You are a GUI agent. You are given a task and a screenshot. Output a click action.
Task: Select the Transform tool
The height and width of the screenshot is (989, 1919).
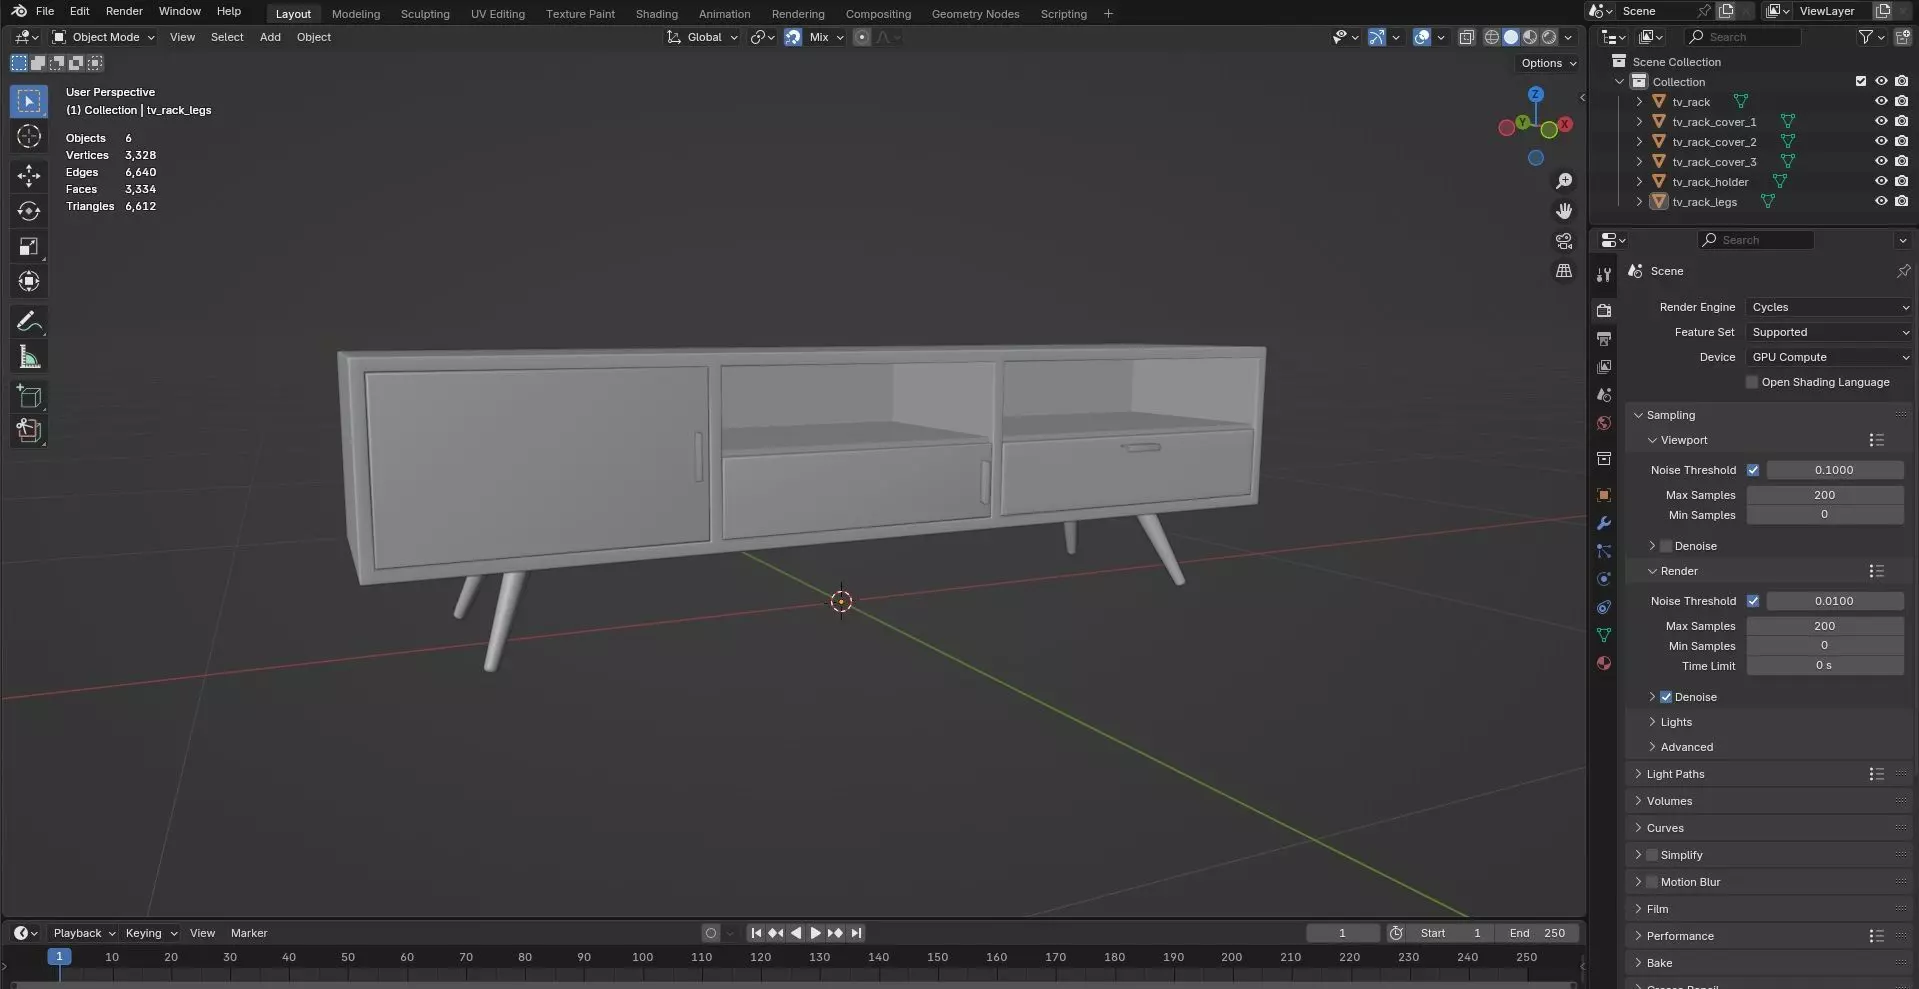coord(29,281)
